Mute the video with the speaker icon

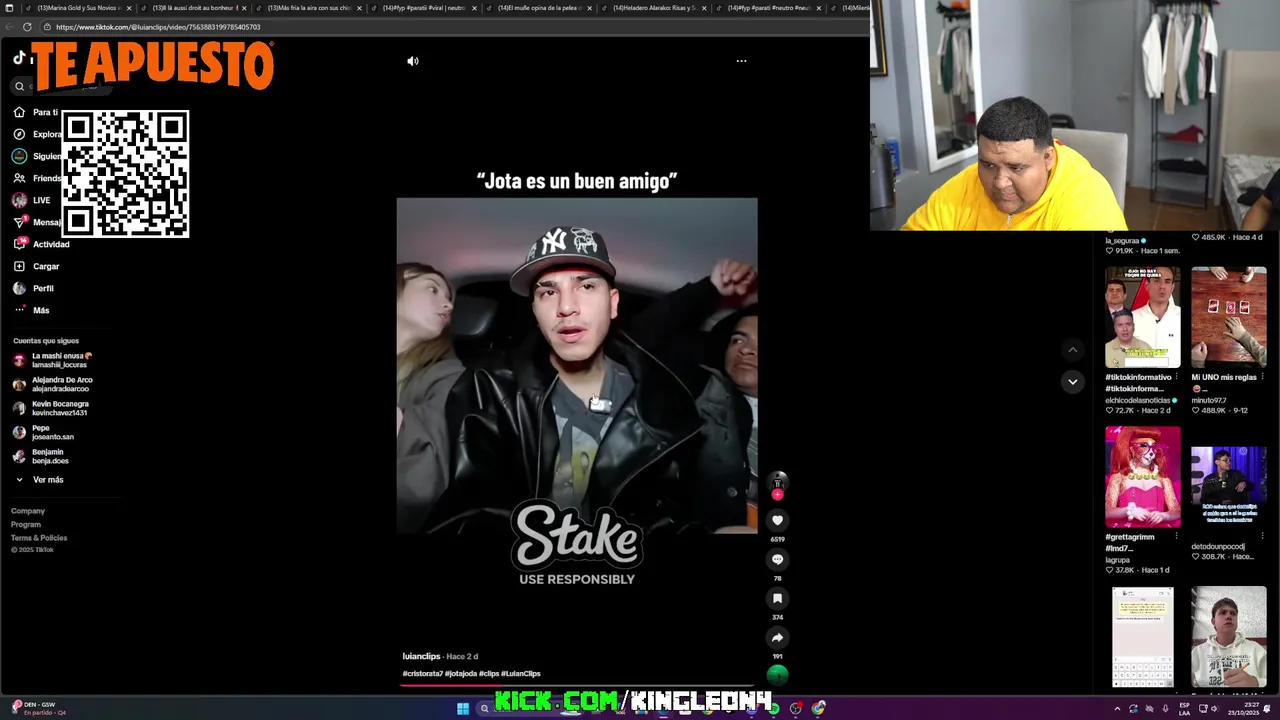[413, 61]
